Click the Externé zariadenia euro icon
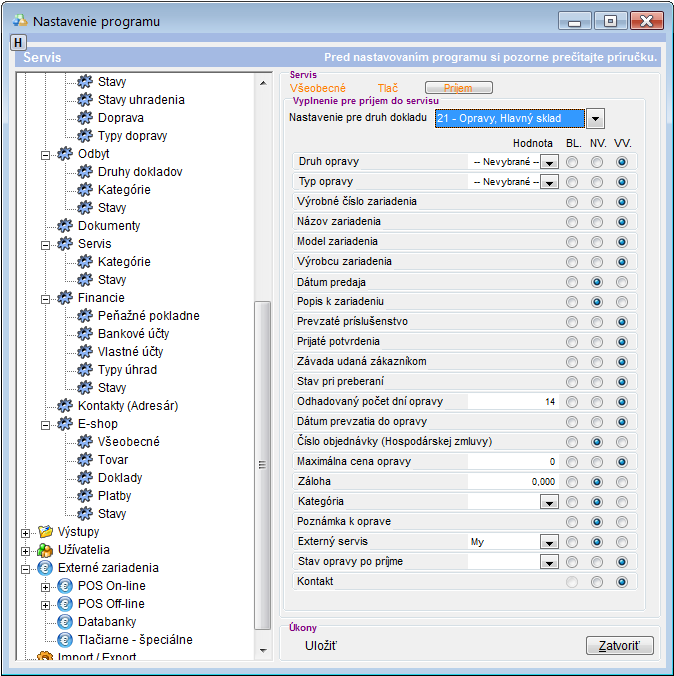This screenshot has height=676, width=674. [45, 568]
